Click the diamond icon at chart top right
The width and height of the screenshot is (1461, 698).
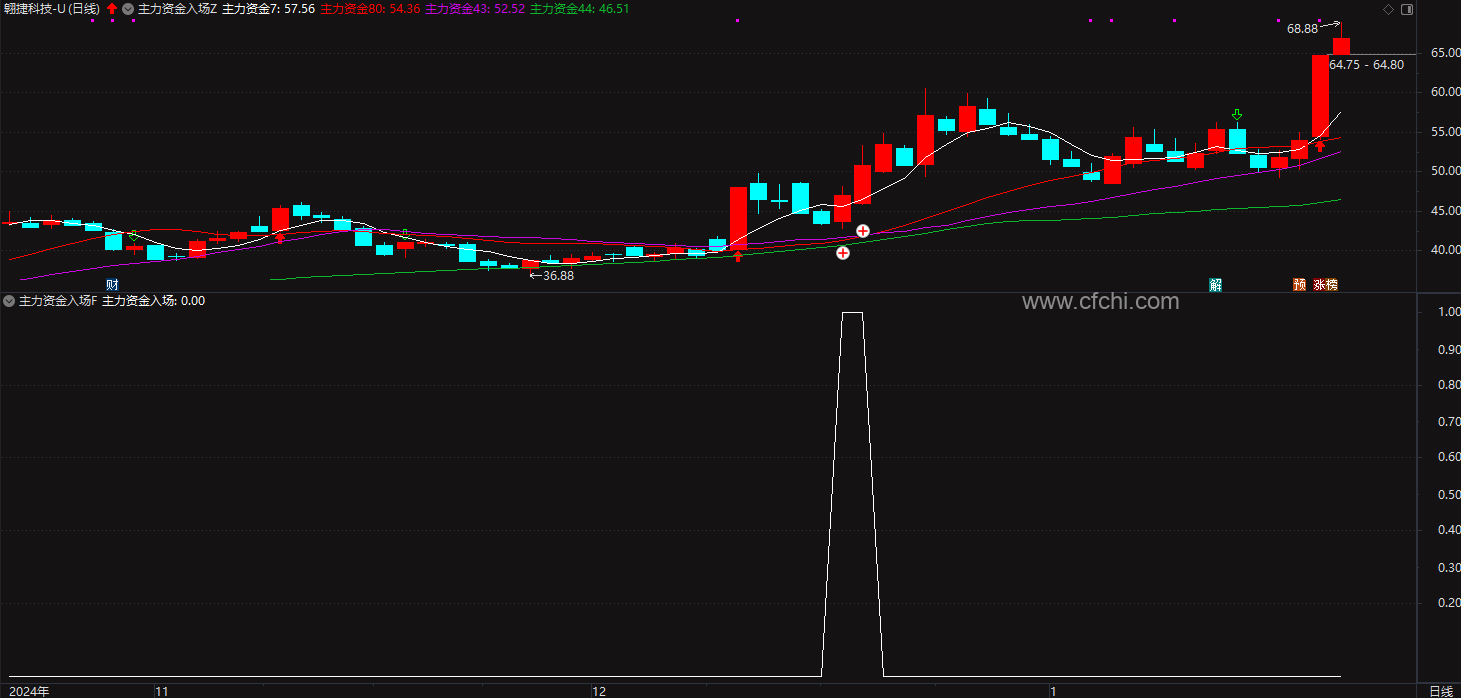pos(1386,9)
